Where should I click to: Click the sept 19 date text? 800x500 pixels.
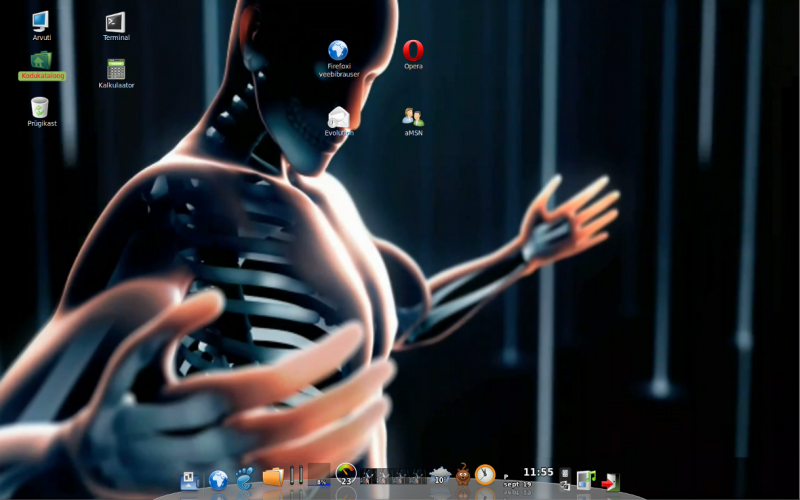click(517, 484)
